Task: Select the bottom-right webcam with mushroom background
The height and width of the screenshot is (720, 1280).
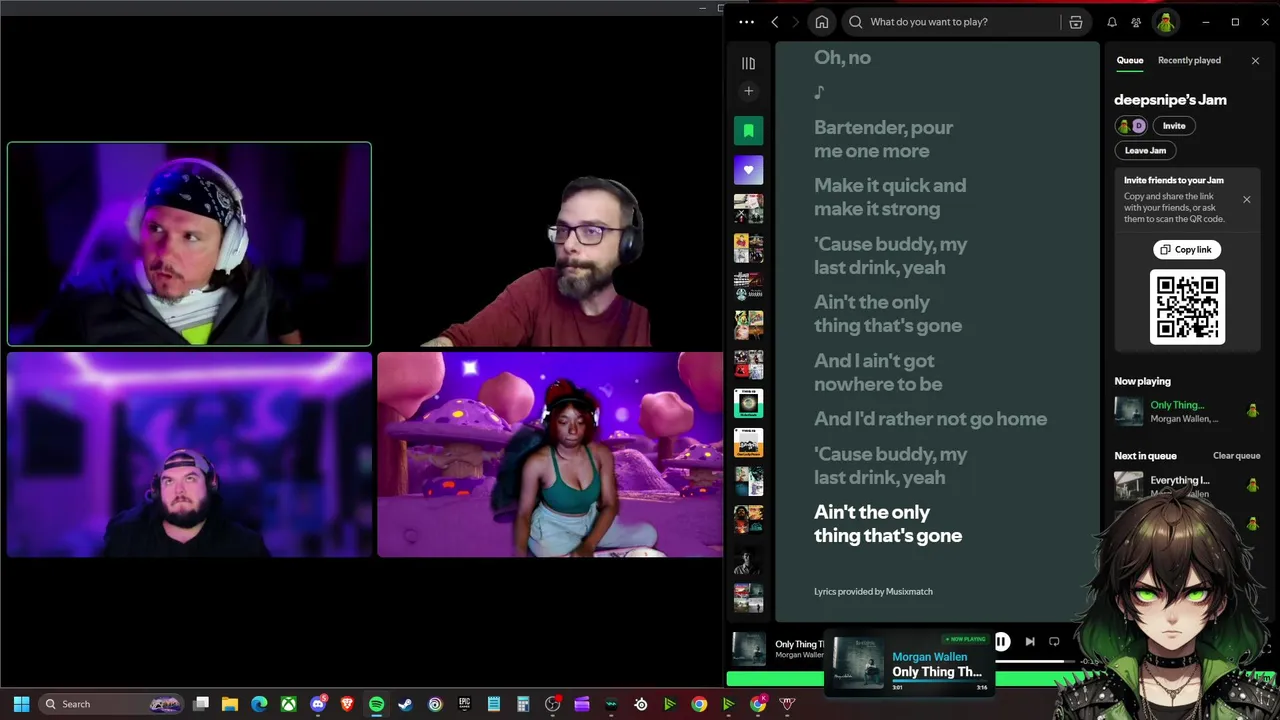Action: 550,454
